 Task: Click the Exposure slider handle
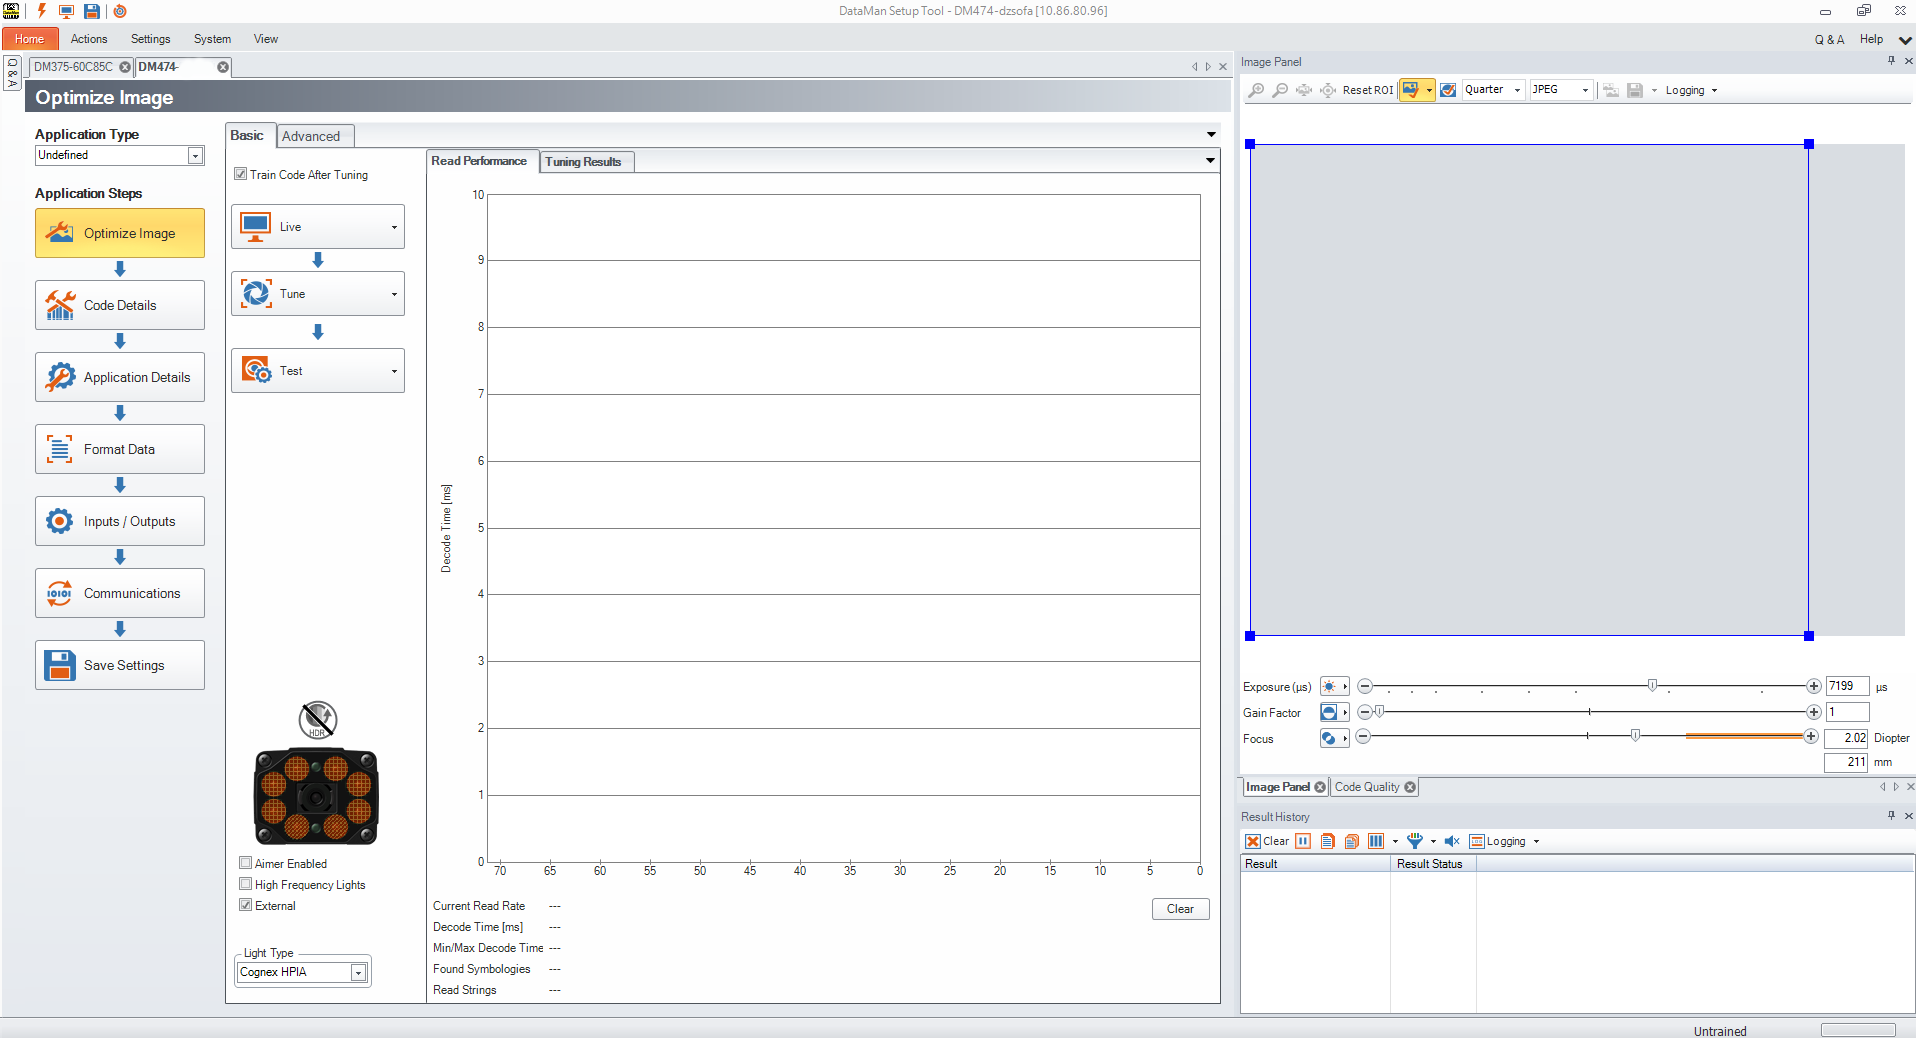(x=1652, y=686)
